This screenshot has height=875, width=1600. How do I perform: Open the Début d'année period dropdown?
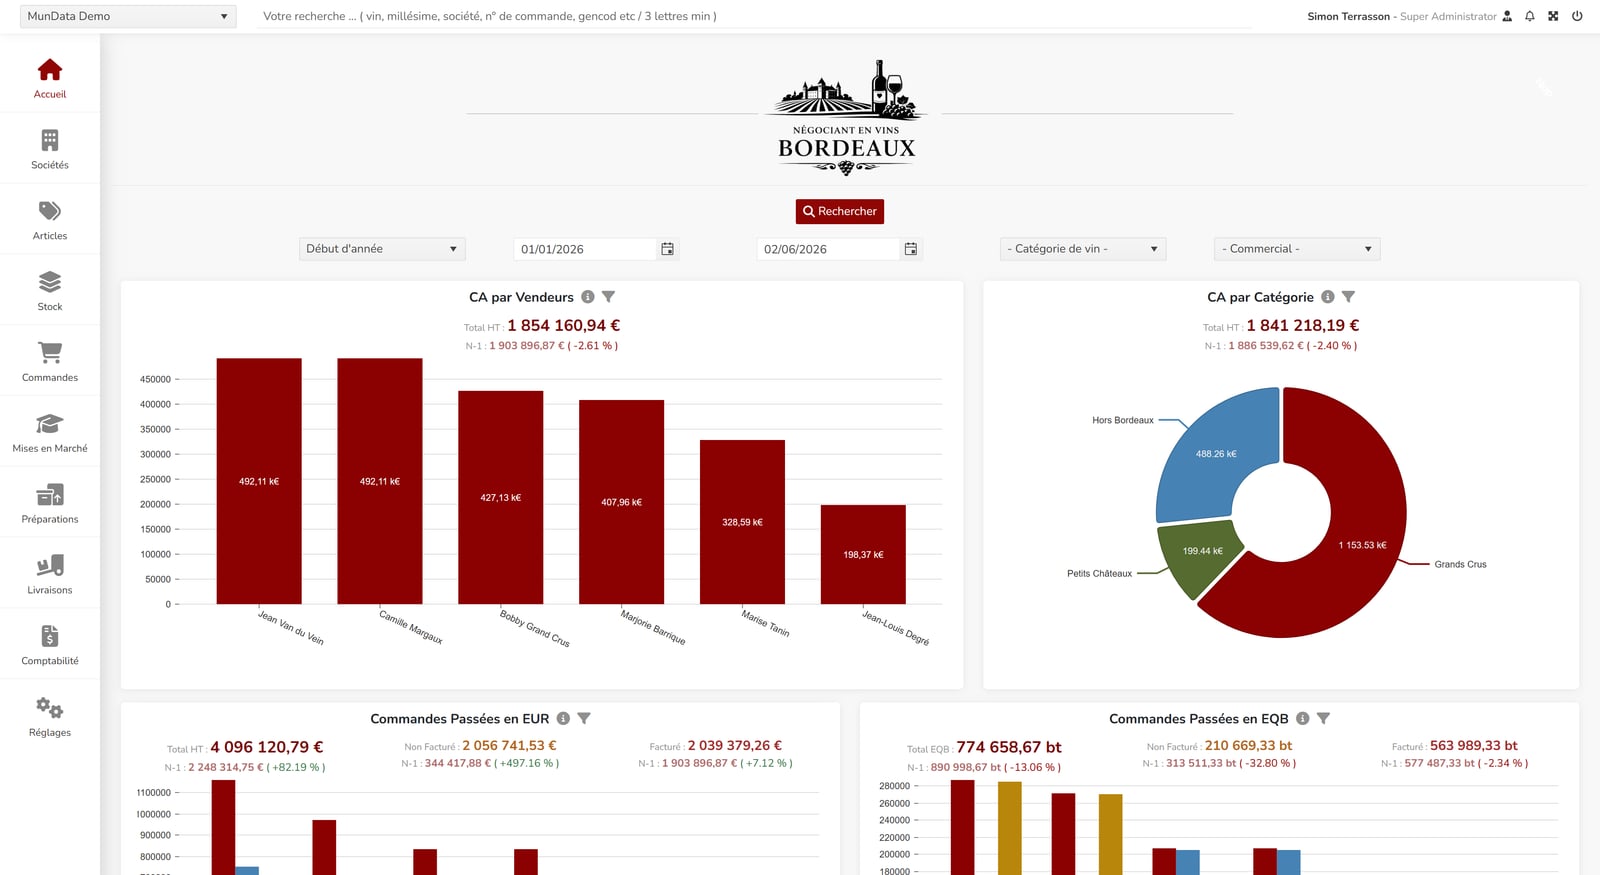coord(382,249)
